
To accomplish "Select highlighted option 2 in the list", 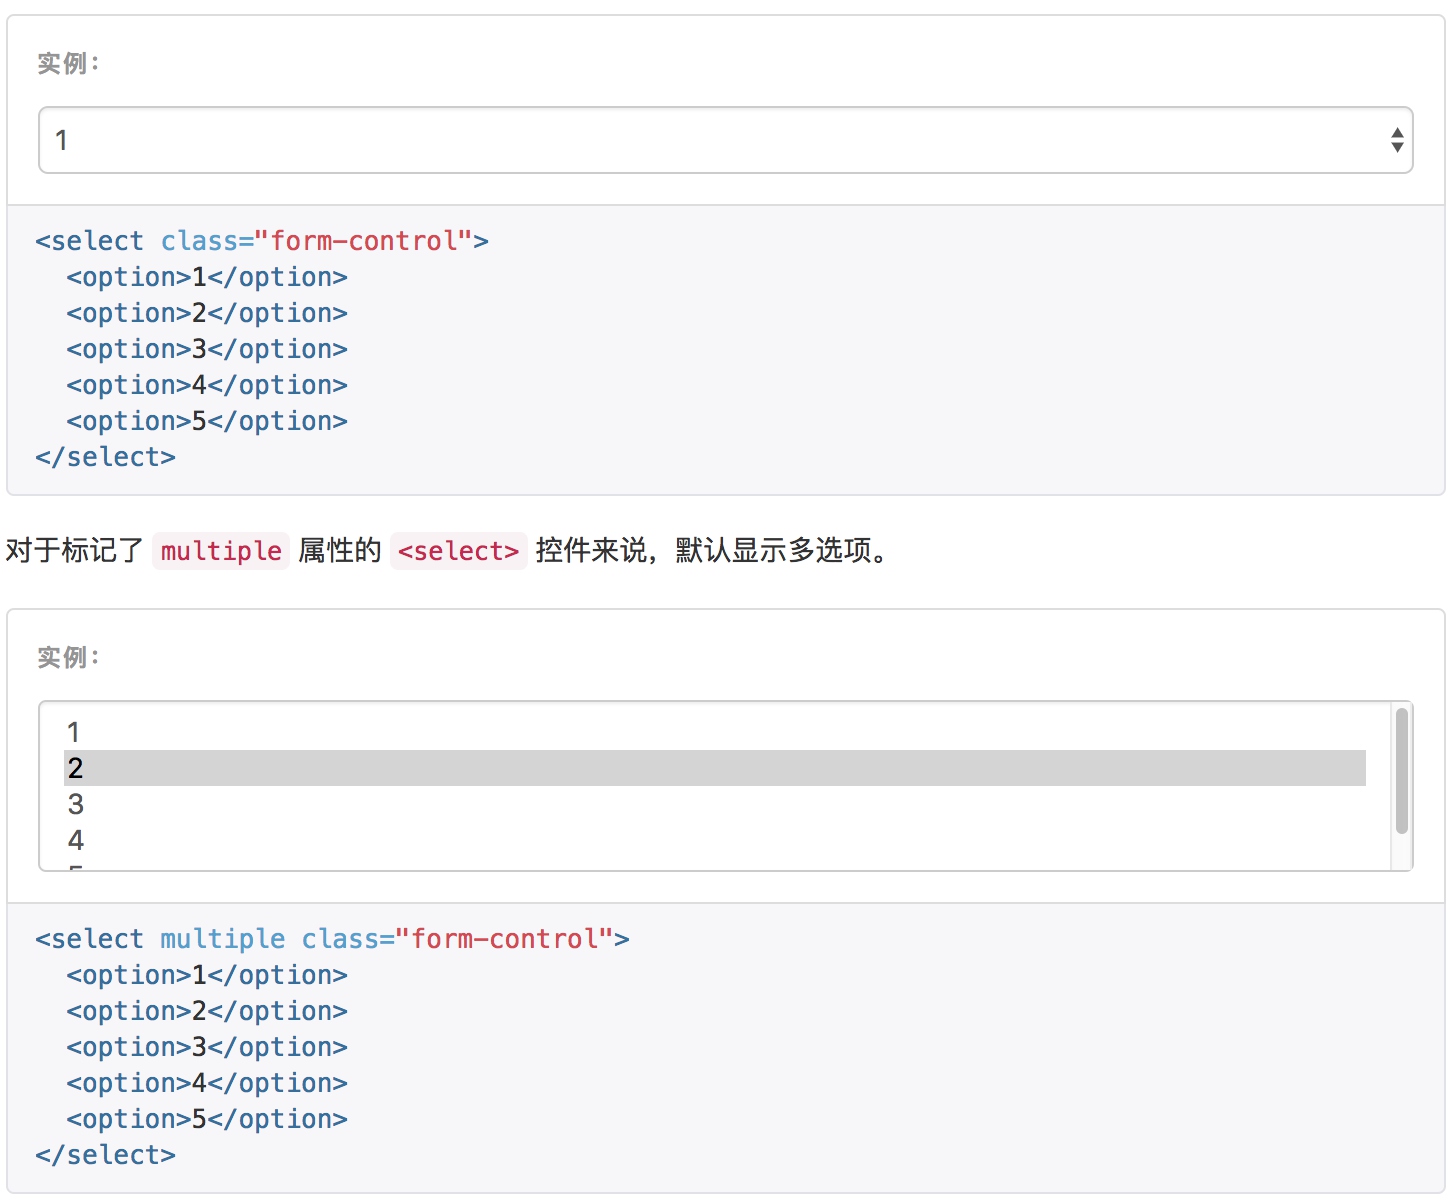I will [x=714, y=768].
